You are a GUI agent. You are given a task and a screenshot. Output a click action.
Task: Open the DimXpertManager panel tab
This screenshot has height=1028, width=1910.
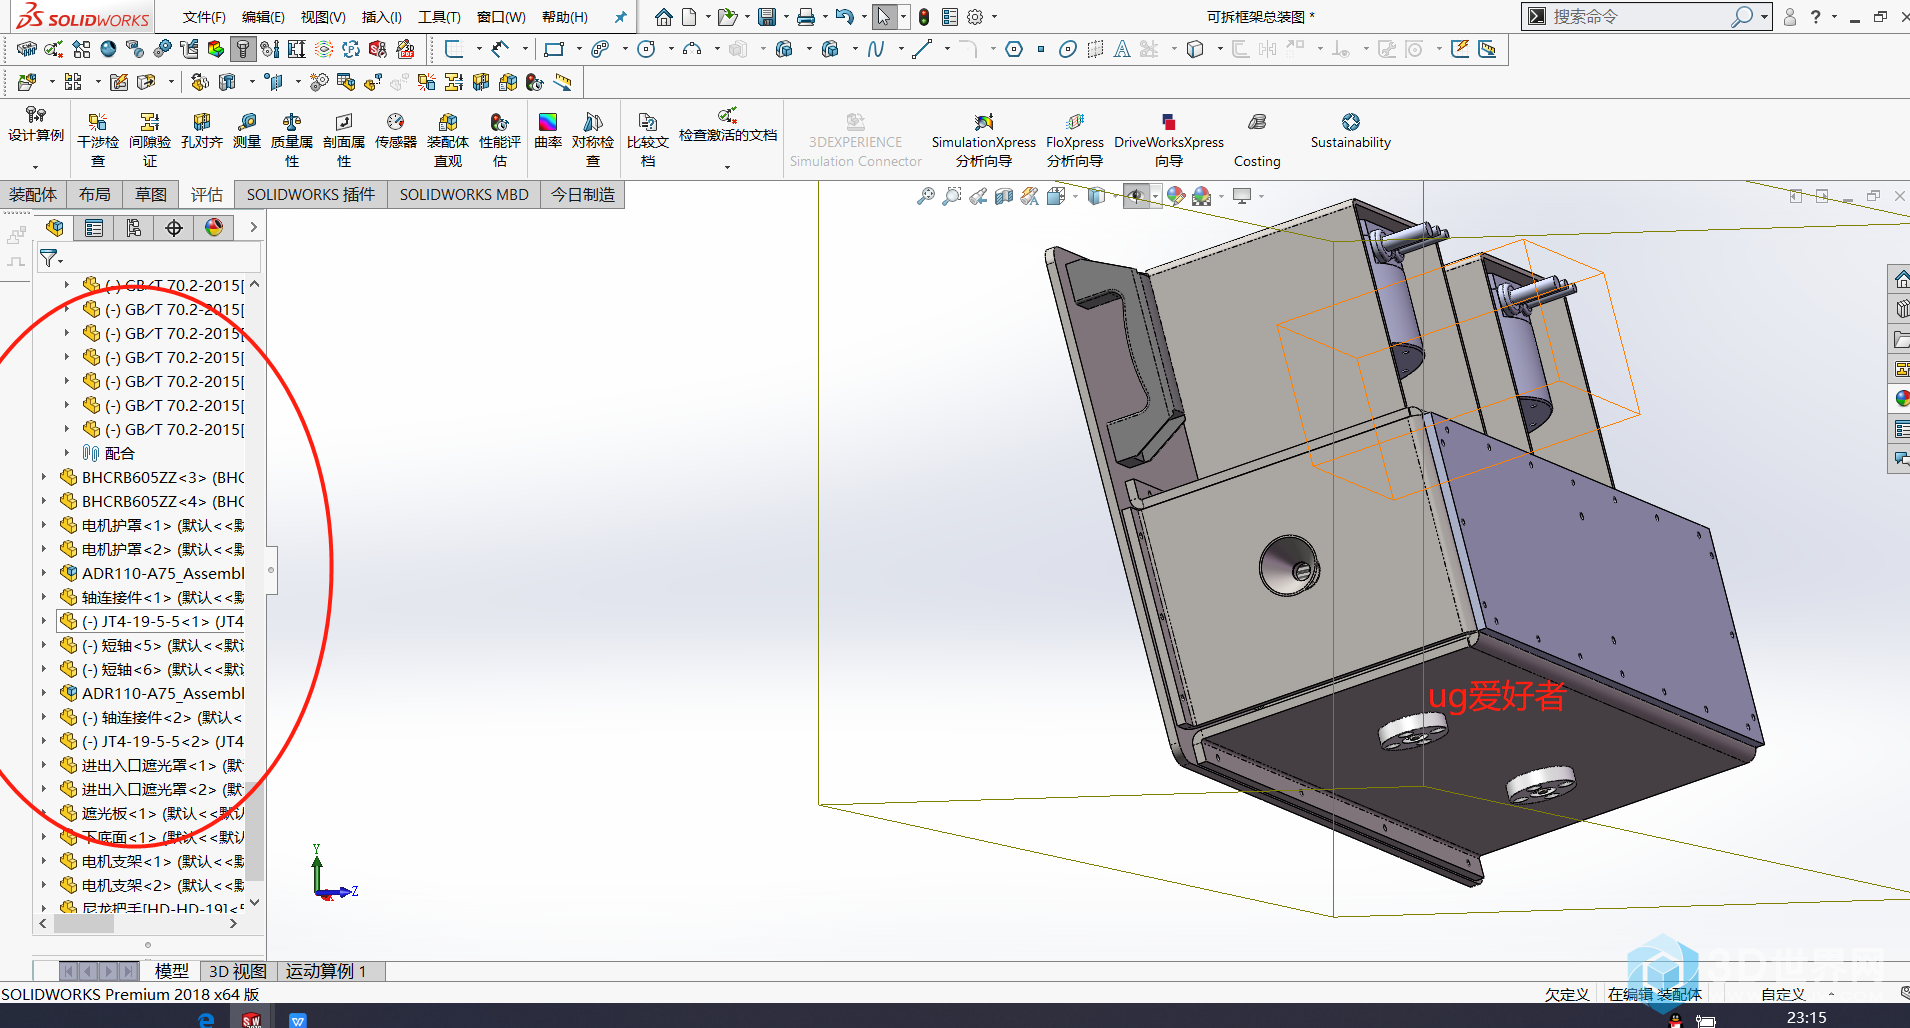174,228
